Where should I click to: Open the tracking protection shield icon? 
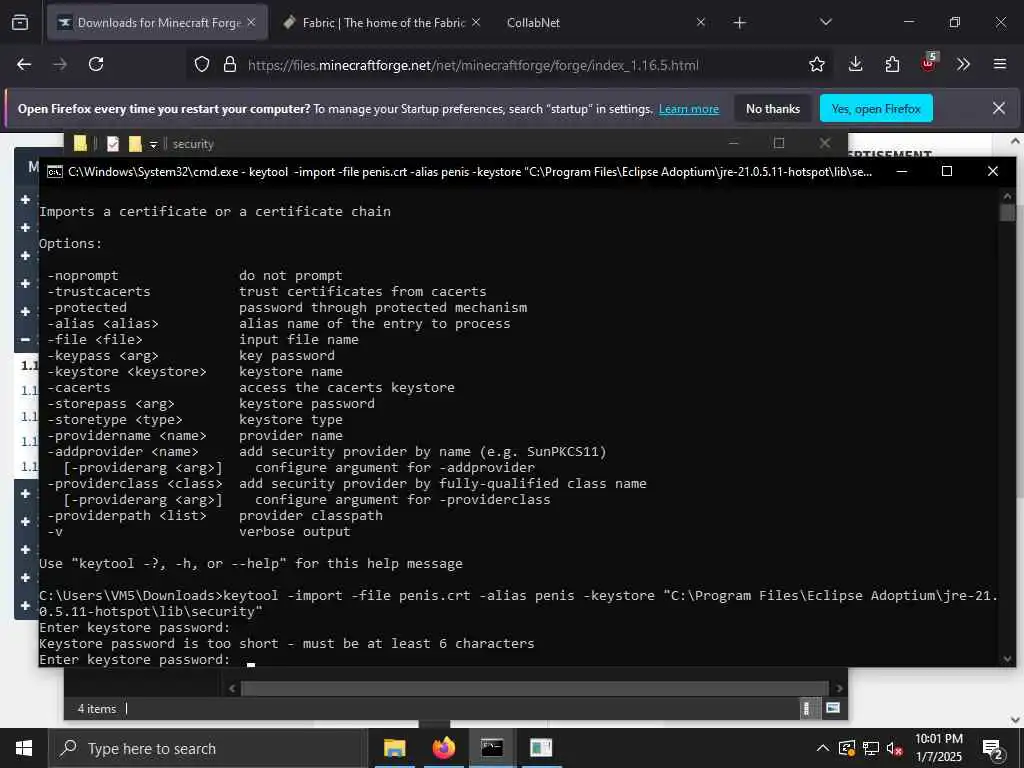pos(202,65)
